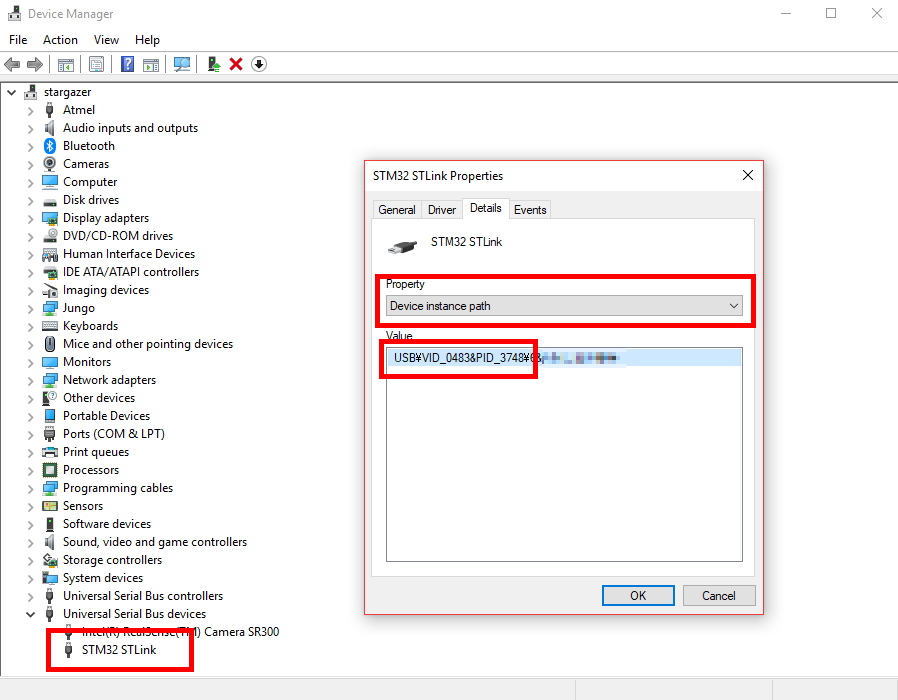The width and height of the screenshot is (898, 700).
Task: Click the Show/Hide console tree icon
Action: 65,64
